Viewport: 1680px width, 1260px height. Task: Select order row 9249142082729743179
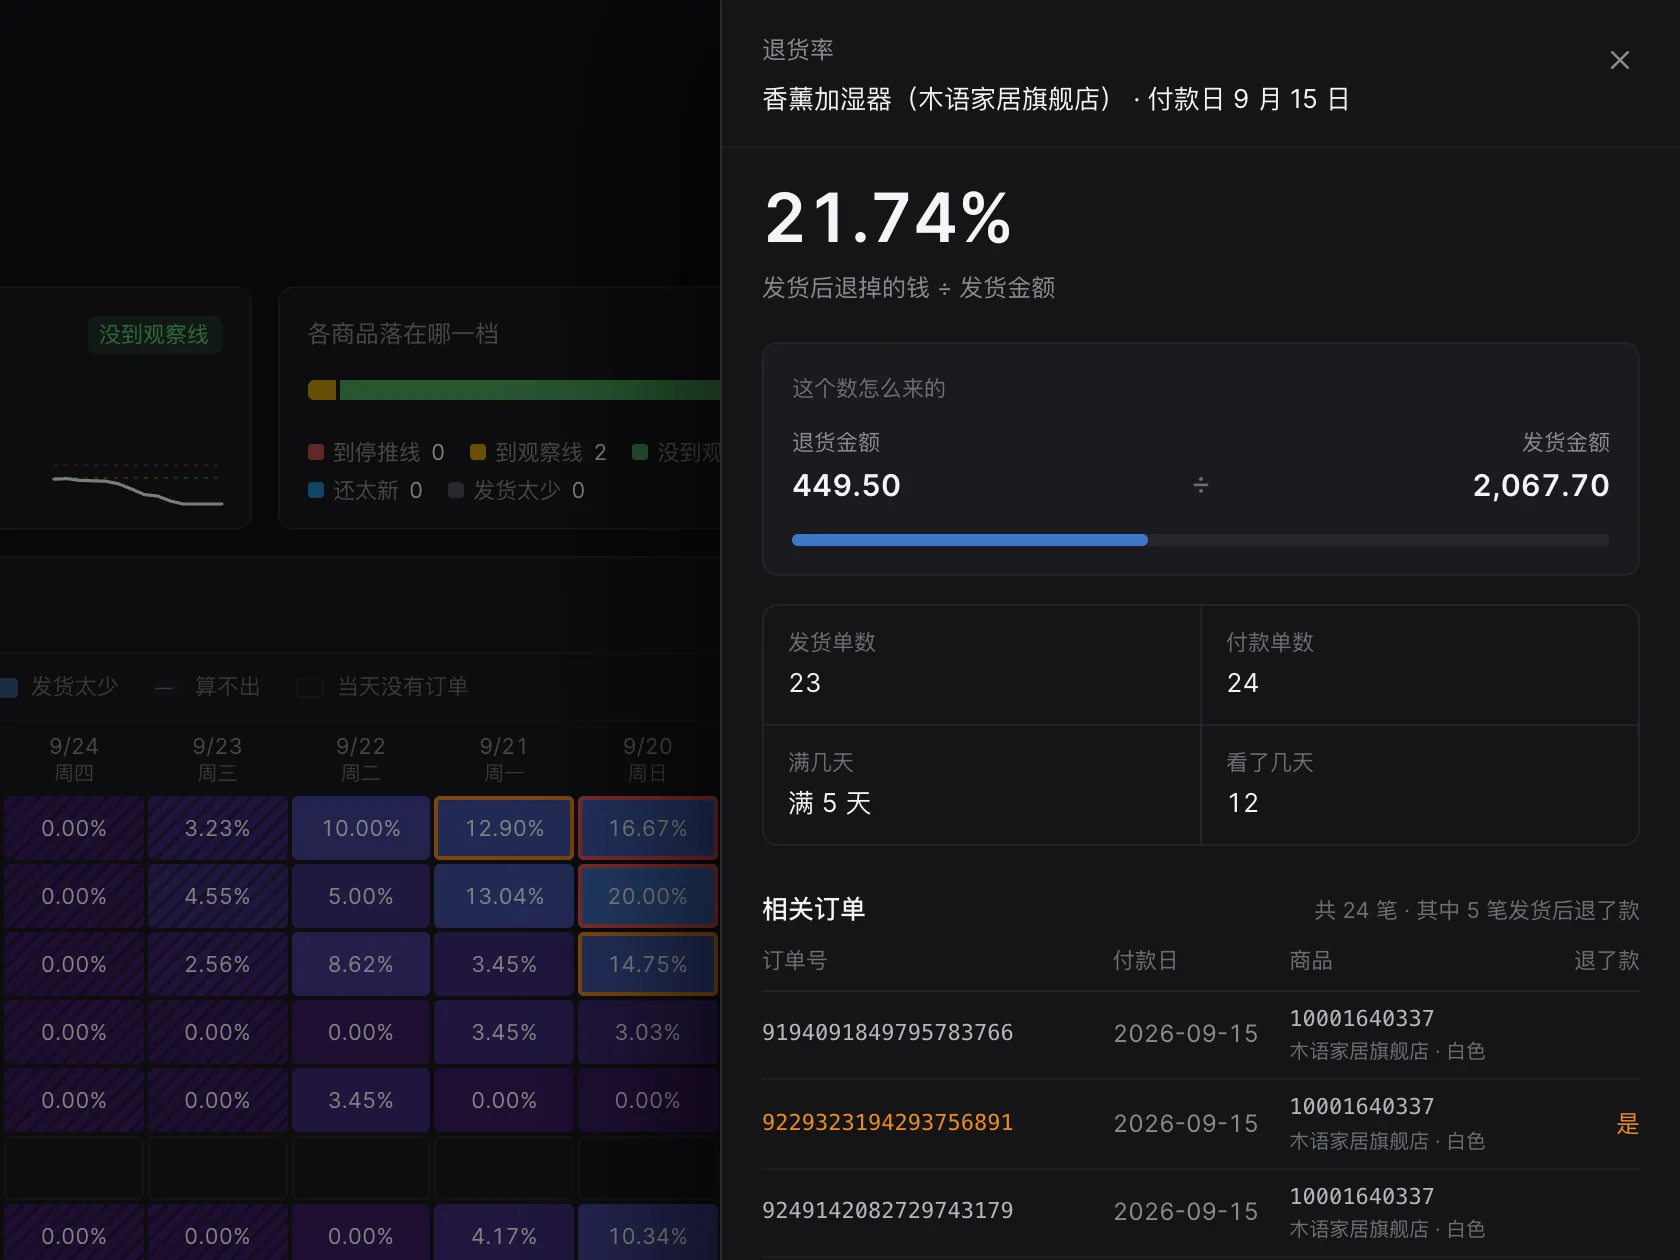click(1200, 1212)
